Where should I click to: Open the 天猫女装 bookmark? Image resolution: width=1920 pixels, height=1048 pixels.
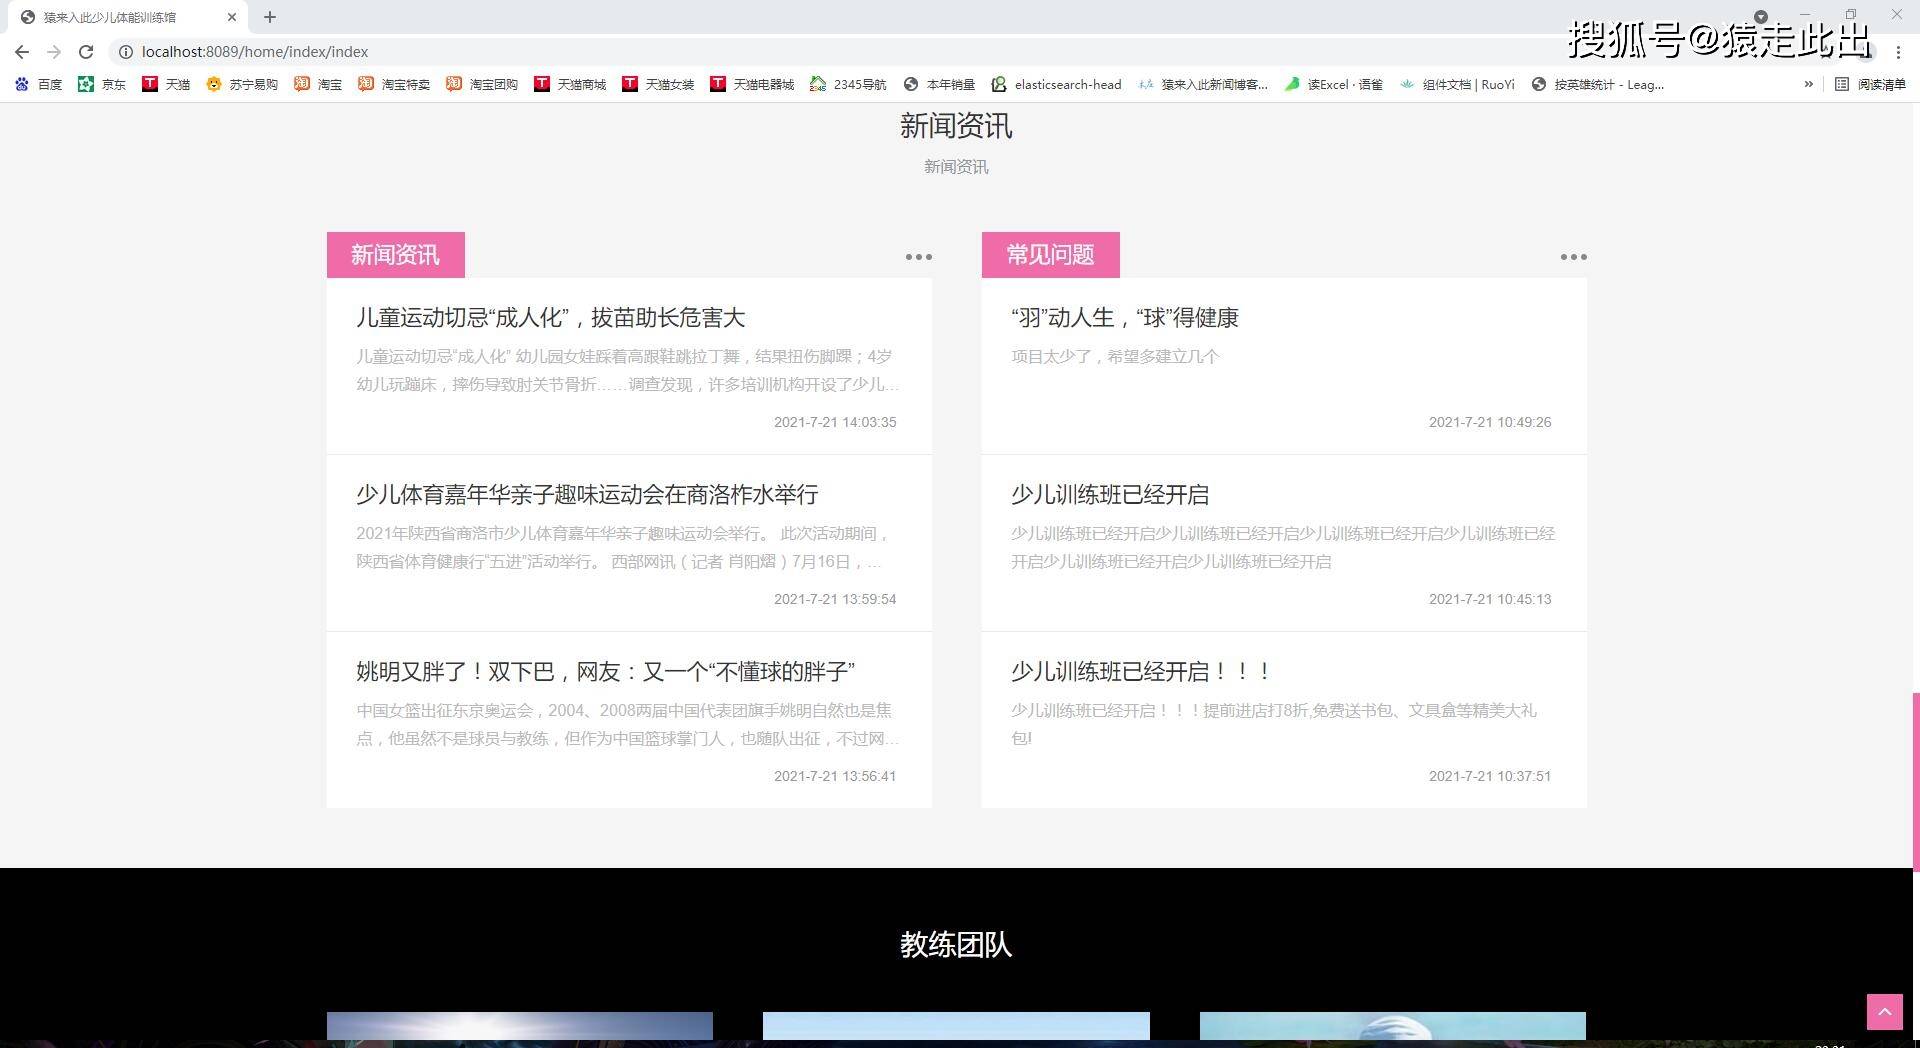658,85
